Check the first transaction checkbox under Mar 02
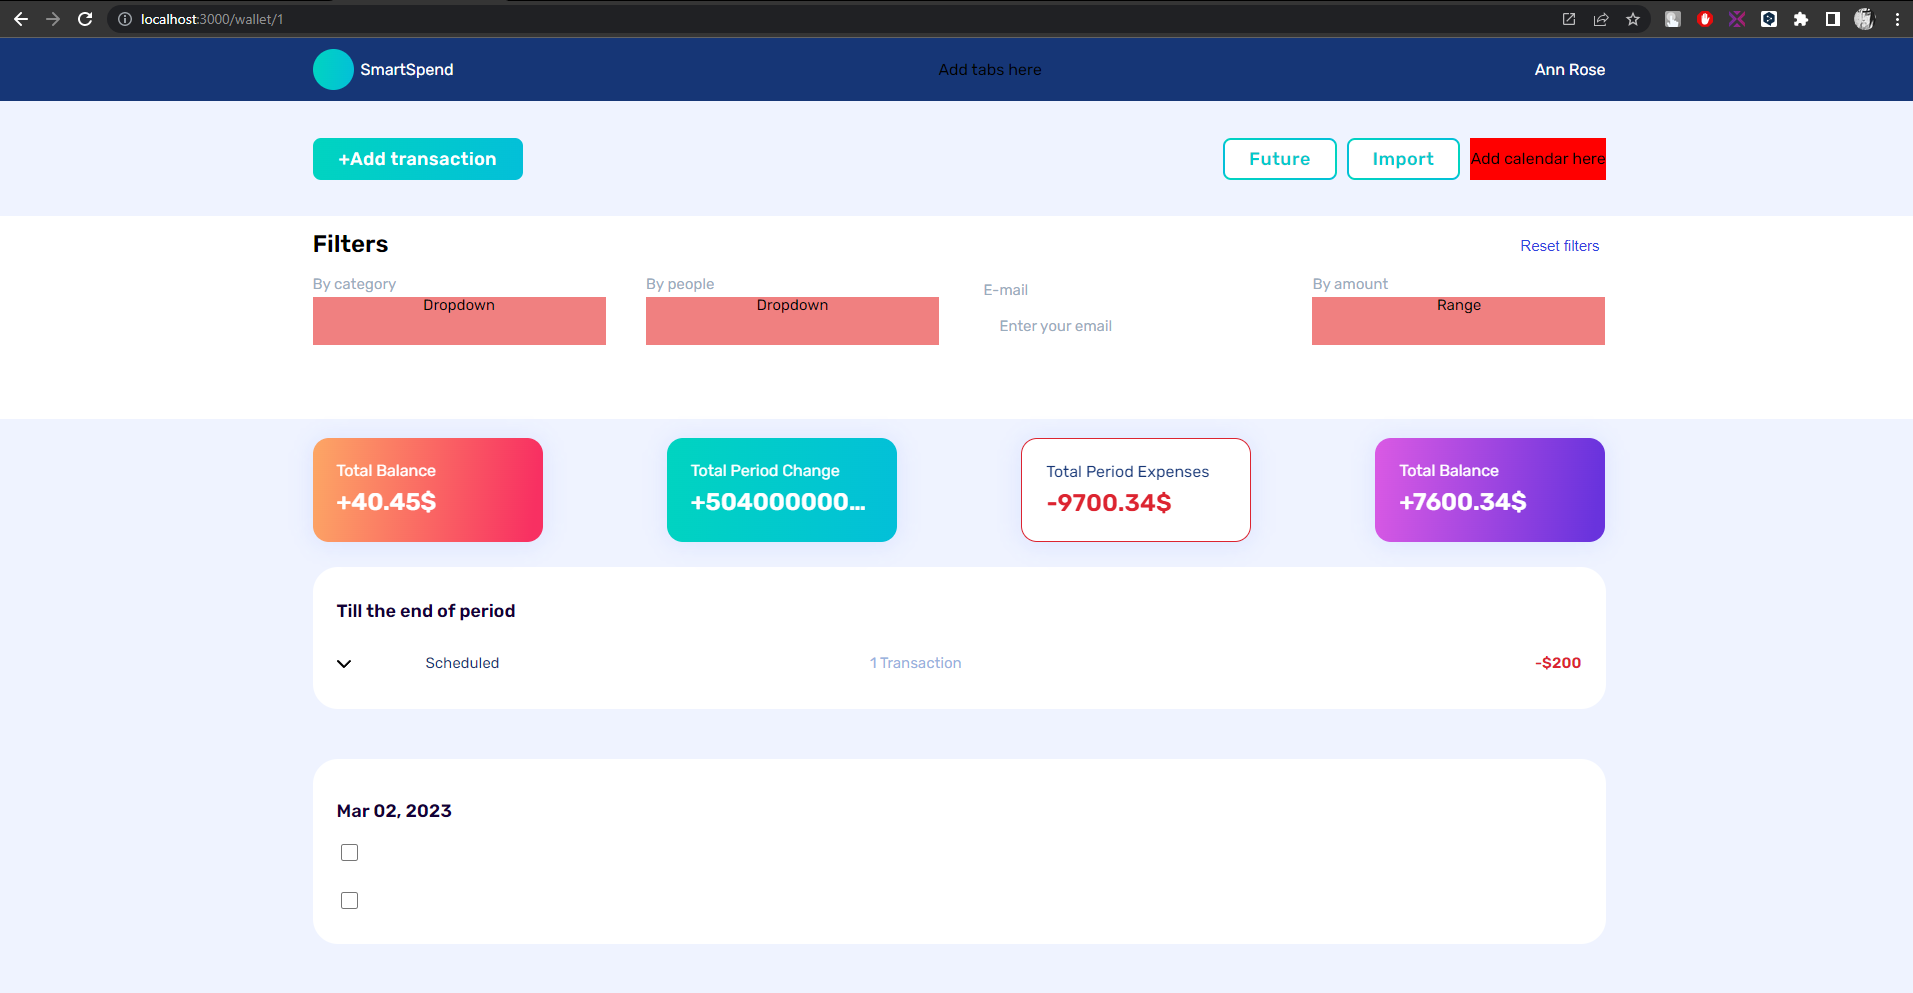Screen dimensions: 1913x993 click(x=349, y=852)
